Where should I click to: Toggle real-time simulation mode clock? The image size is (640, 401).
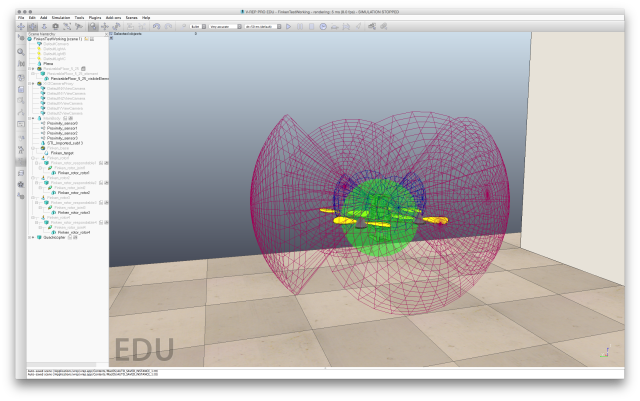click(323, 27)
